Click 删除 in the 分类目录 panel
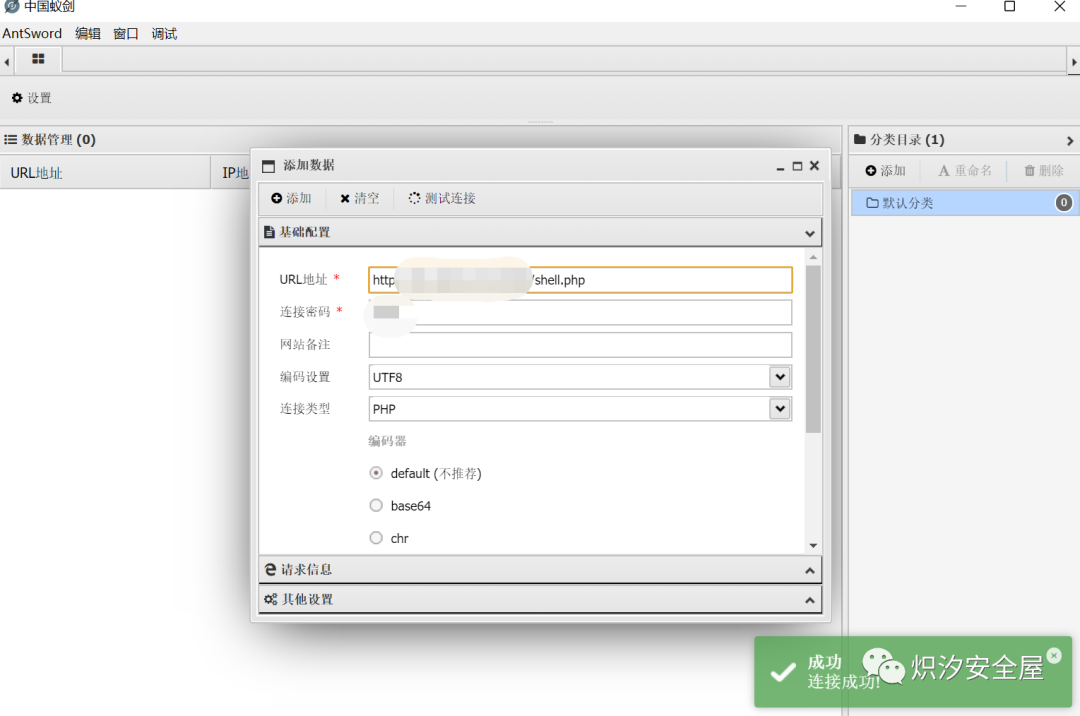The image size is (1080, 716). click(1043, 171)
